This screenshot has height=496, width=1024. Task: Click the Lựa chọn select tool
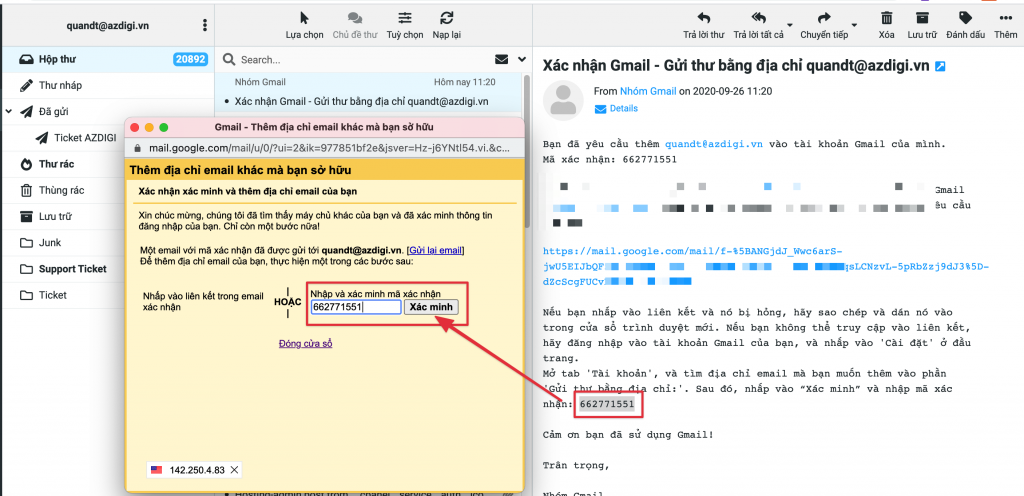(304, 25)
